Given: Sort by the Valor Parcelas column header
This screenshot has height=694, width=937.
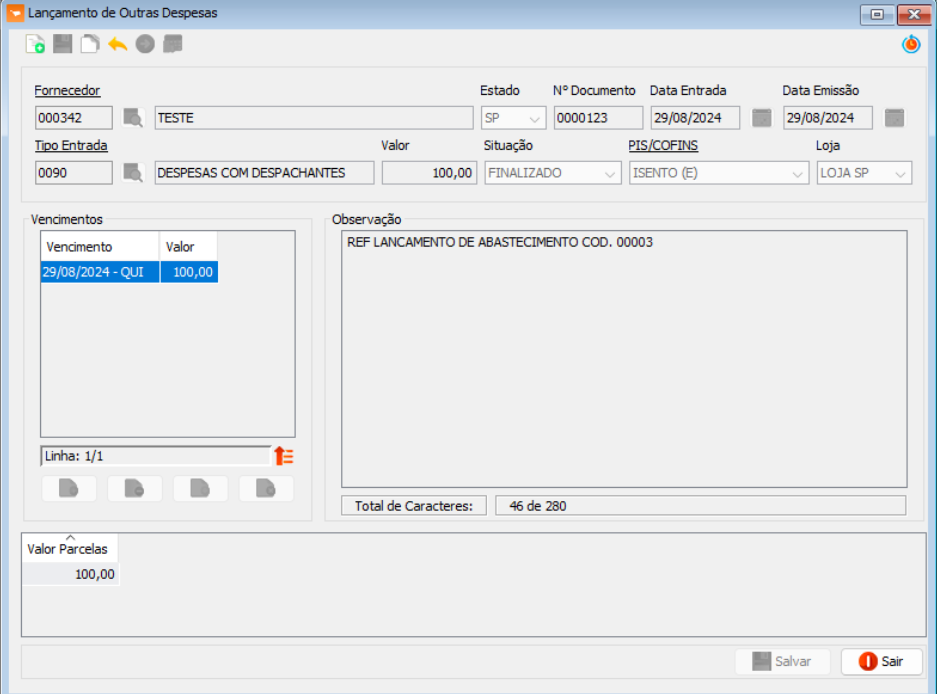Looking at the screenshot, I should [x=70, y=548].
